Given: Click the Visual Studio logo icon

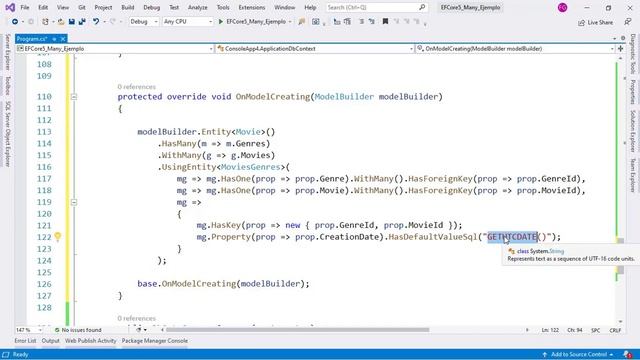Looking at the screenshot, I should click(10, 7).
